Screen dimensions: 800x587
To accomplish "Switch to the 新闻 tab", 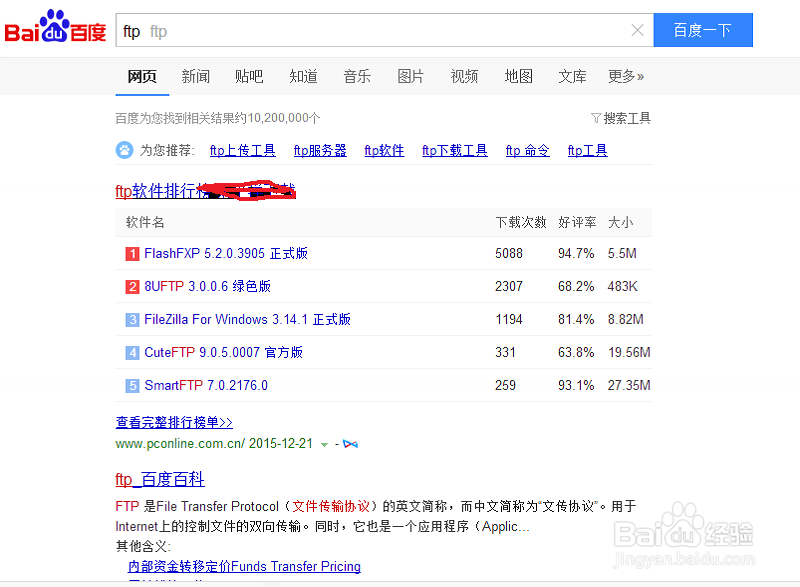I will click(195, 76).
